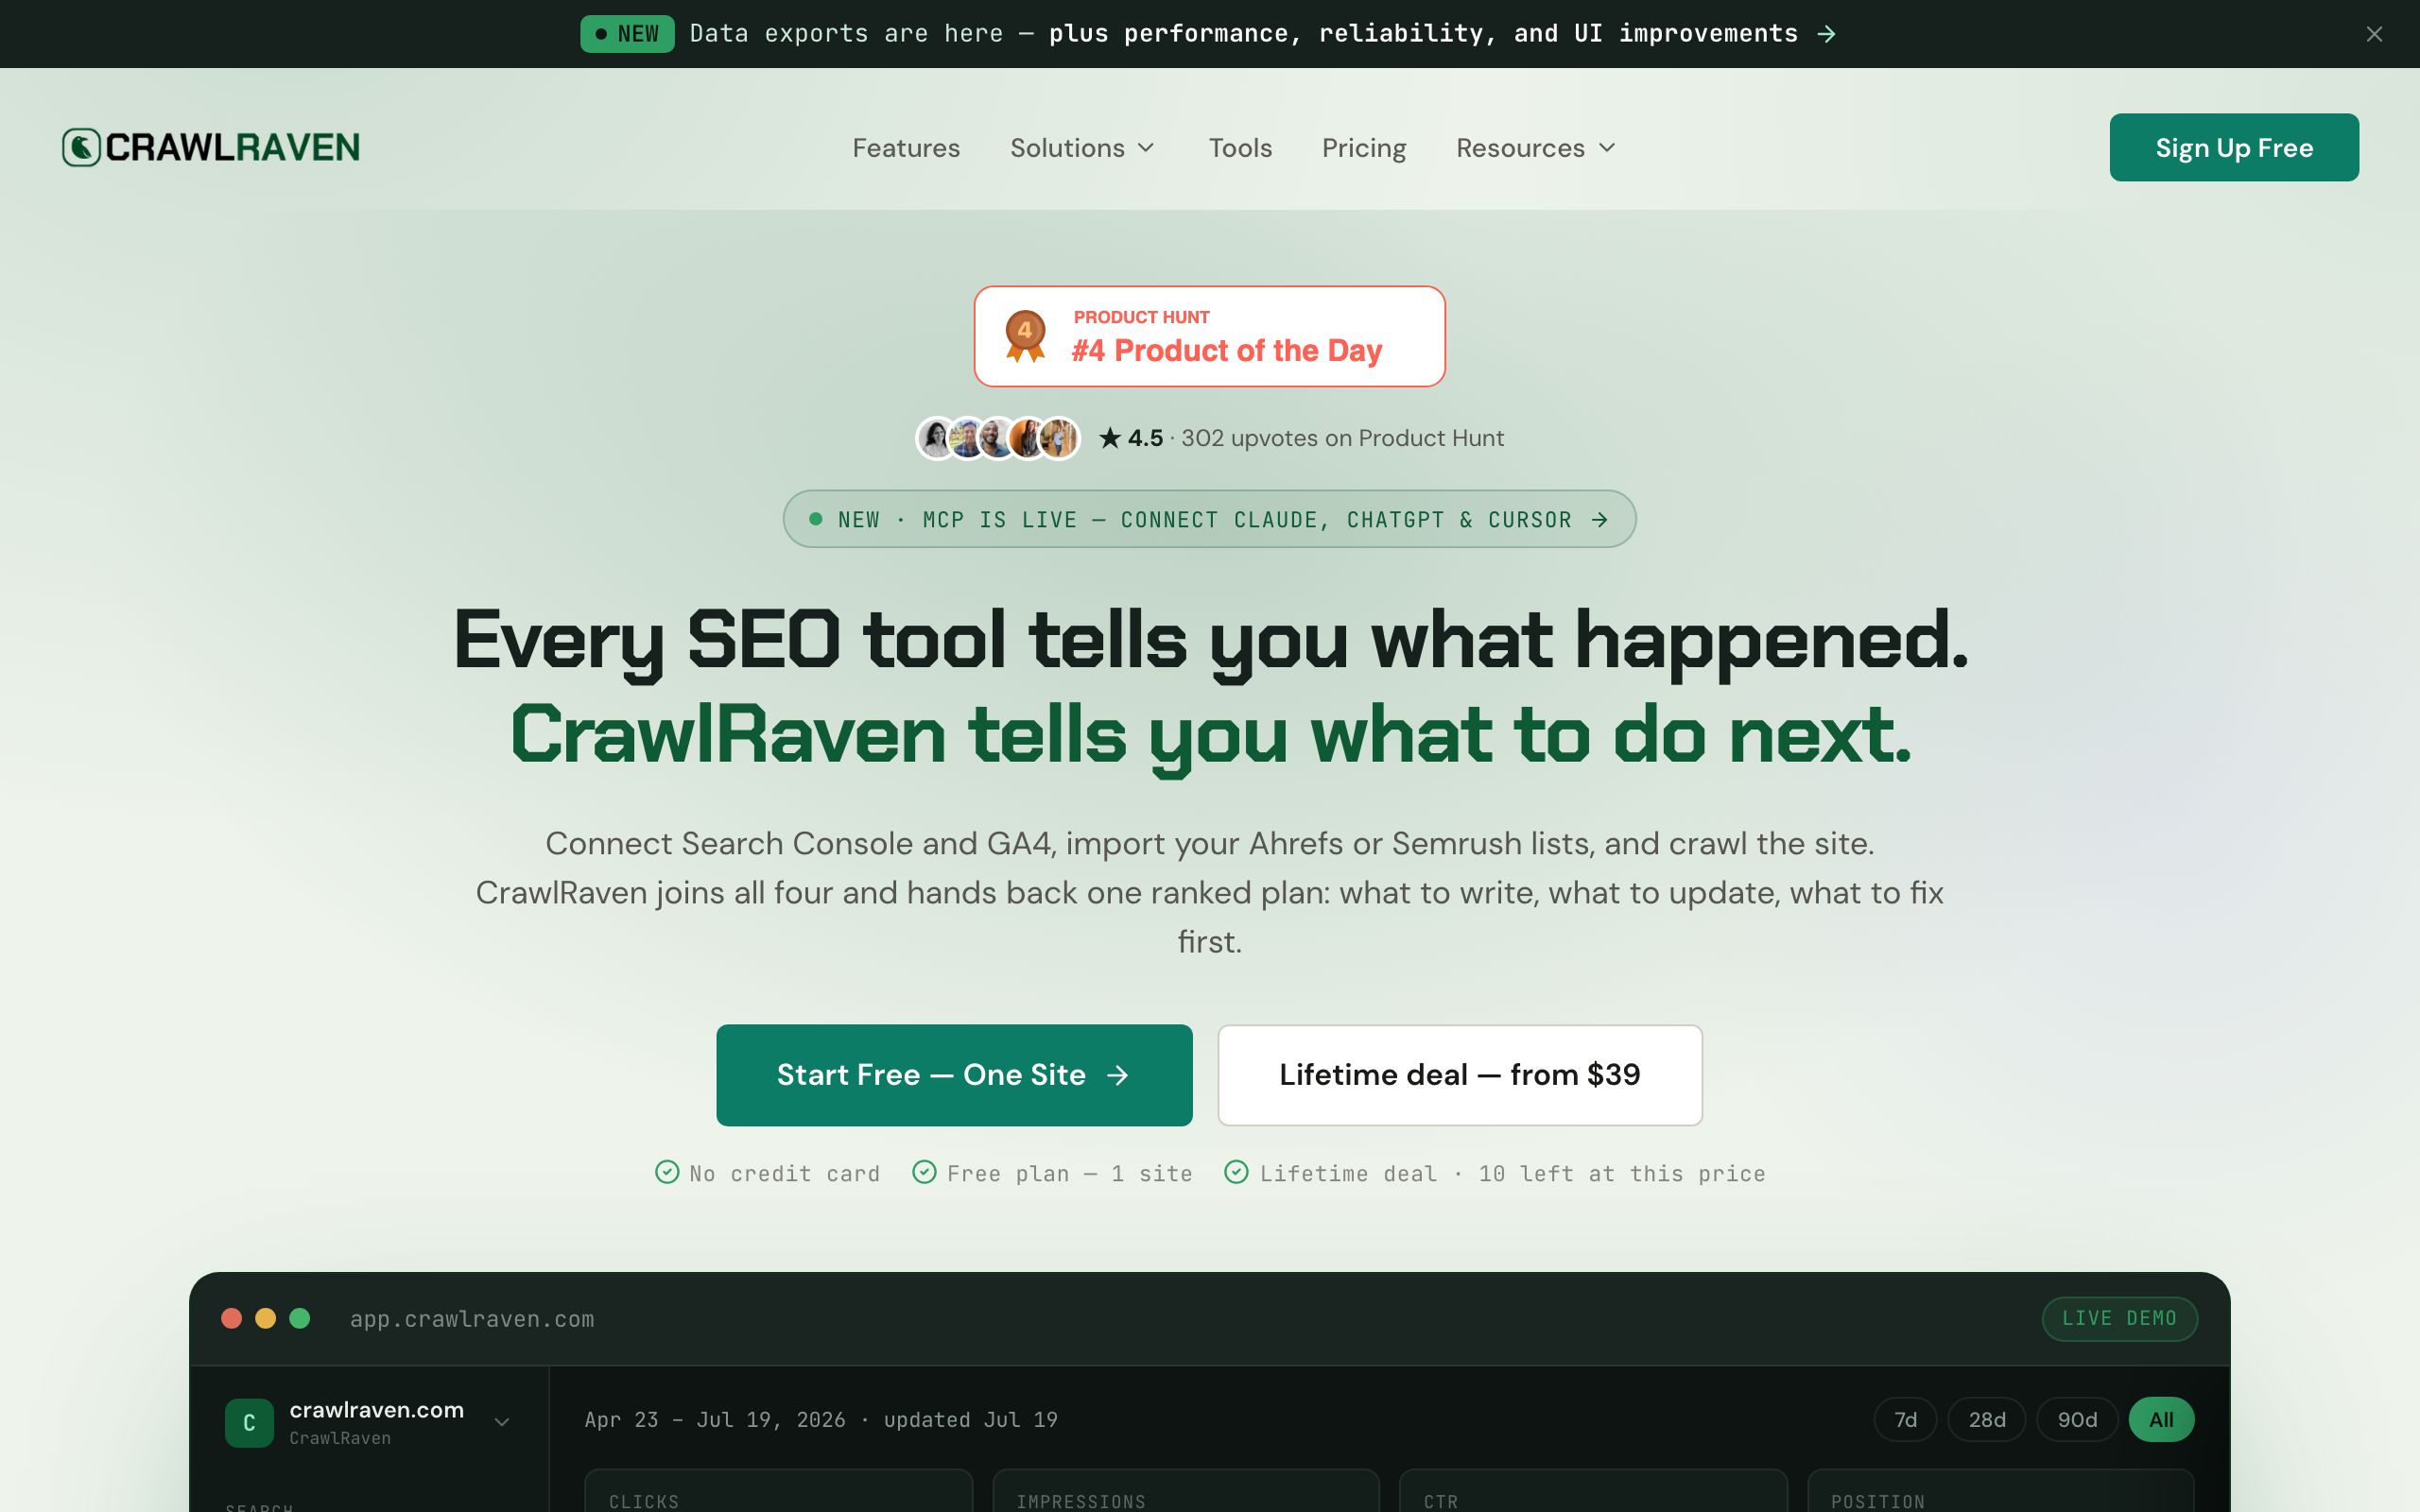This screenshot has width=2420, height=1512.
Task: Click the No credit card checkmark icon
Action: click(667, 1172)
